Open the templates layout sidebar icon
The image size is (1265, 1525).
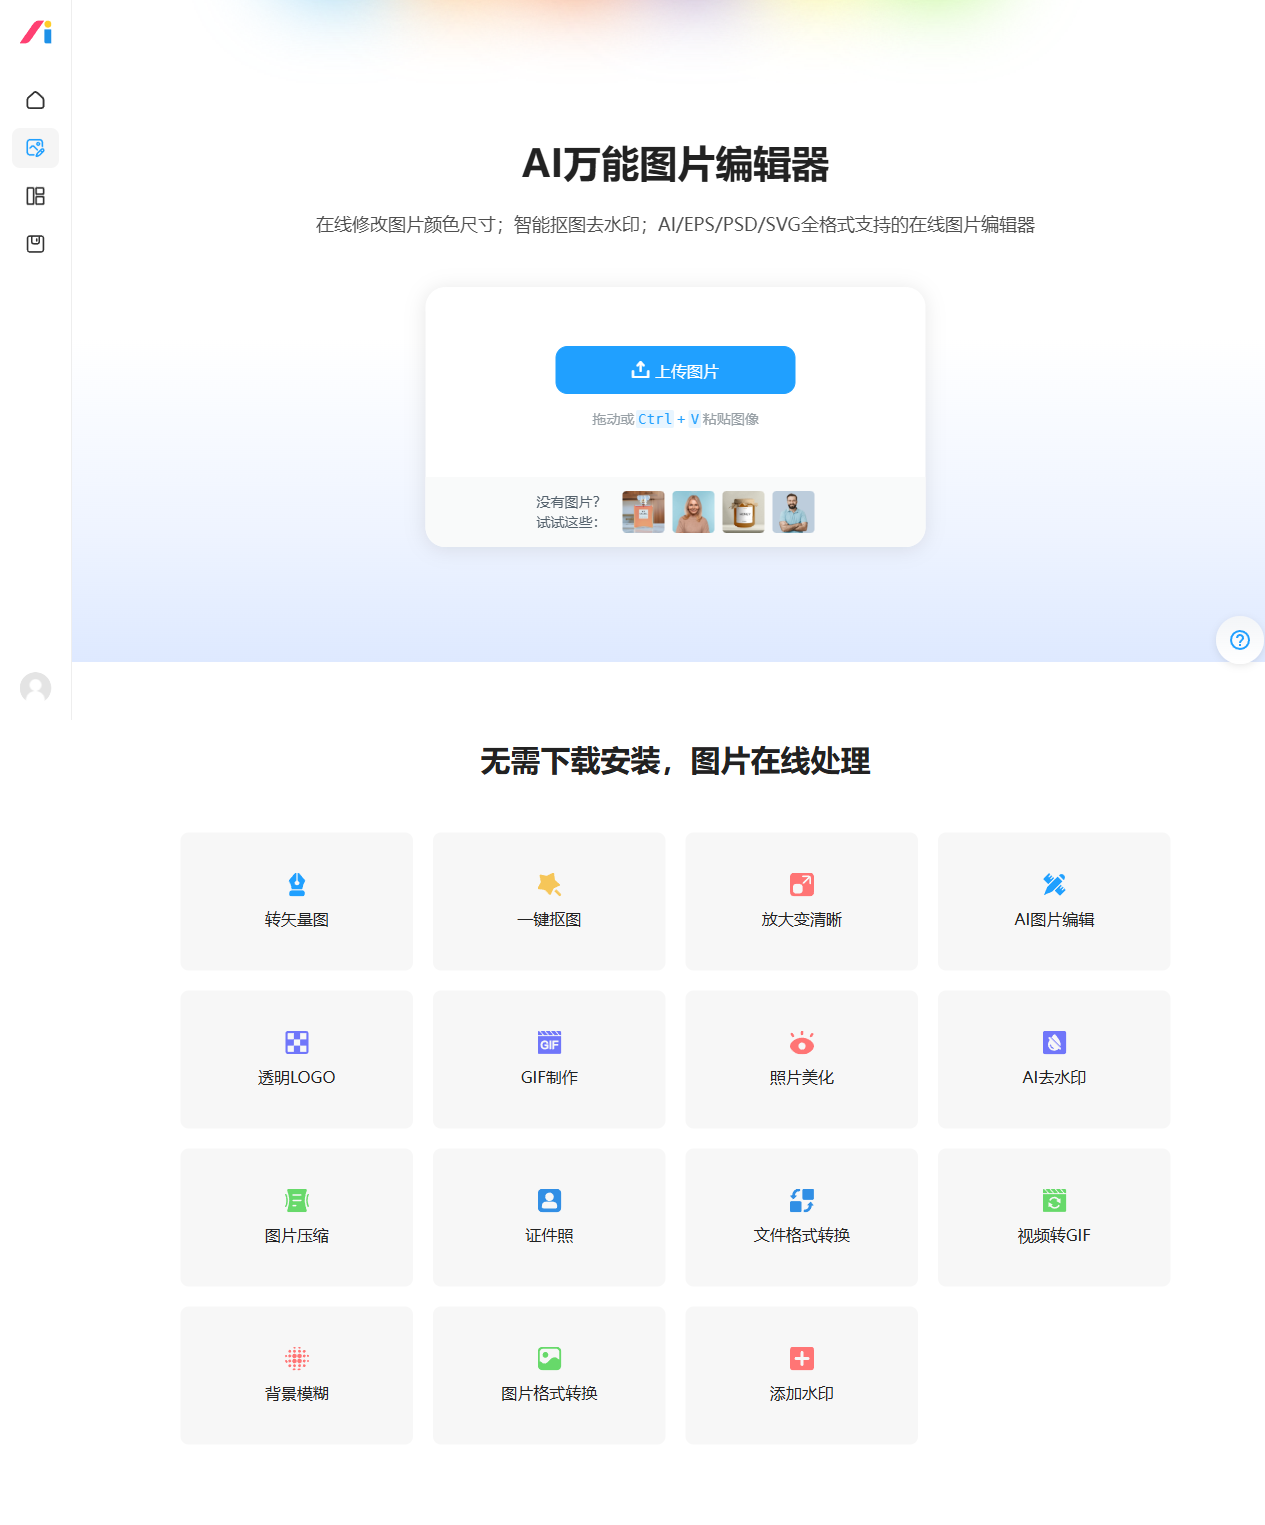coord(35,196)
